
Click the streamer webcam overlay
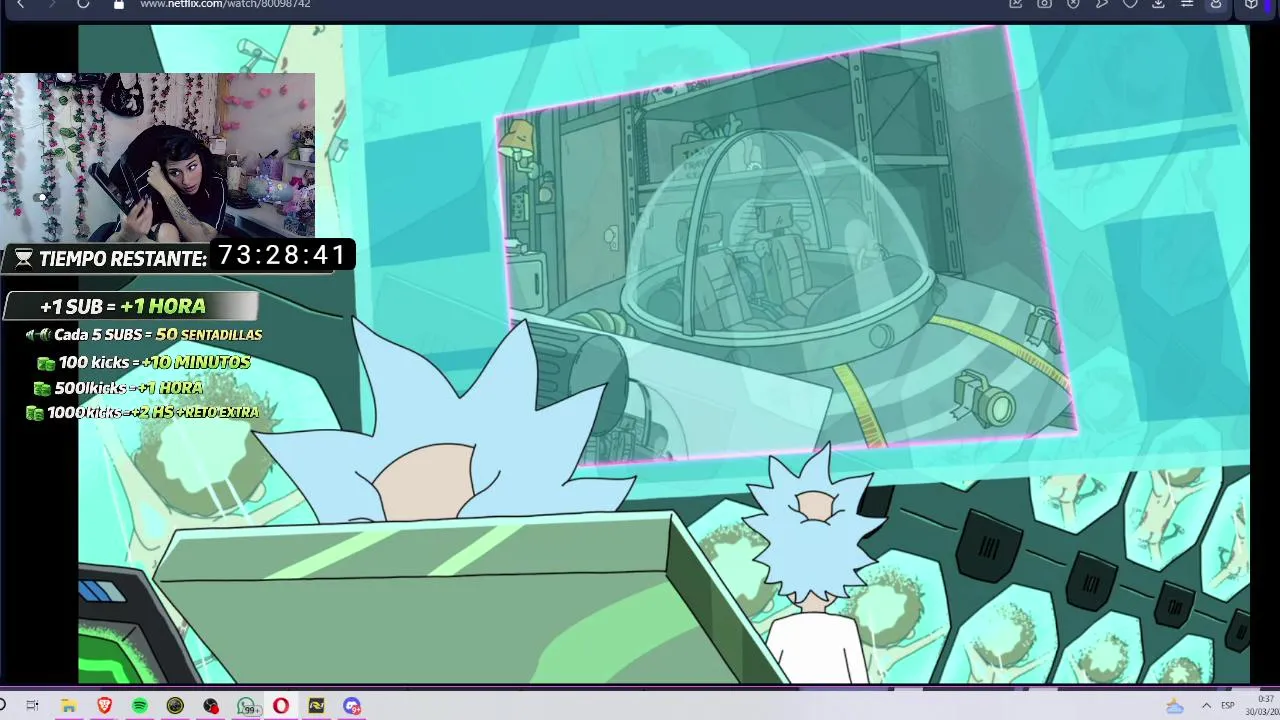click(x=157, y=157)
